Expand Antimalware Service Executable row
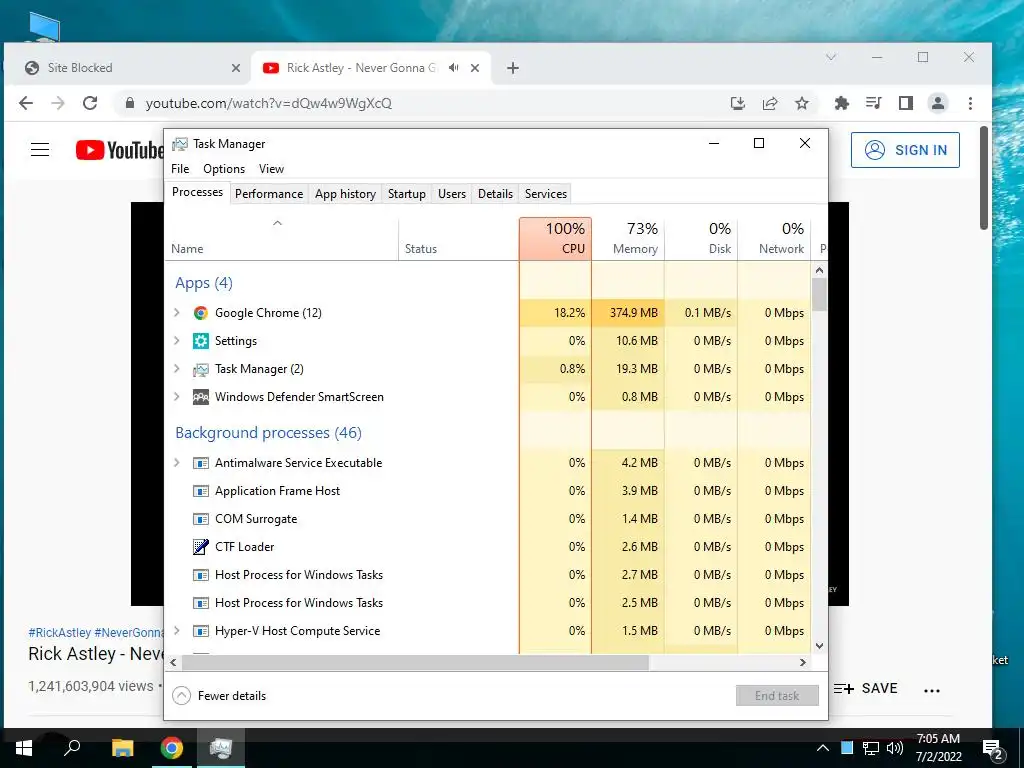This screenshot has height=768, width=1024. click(176, 463)
